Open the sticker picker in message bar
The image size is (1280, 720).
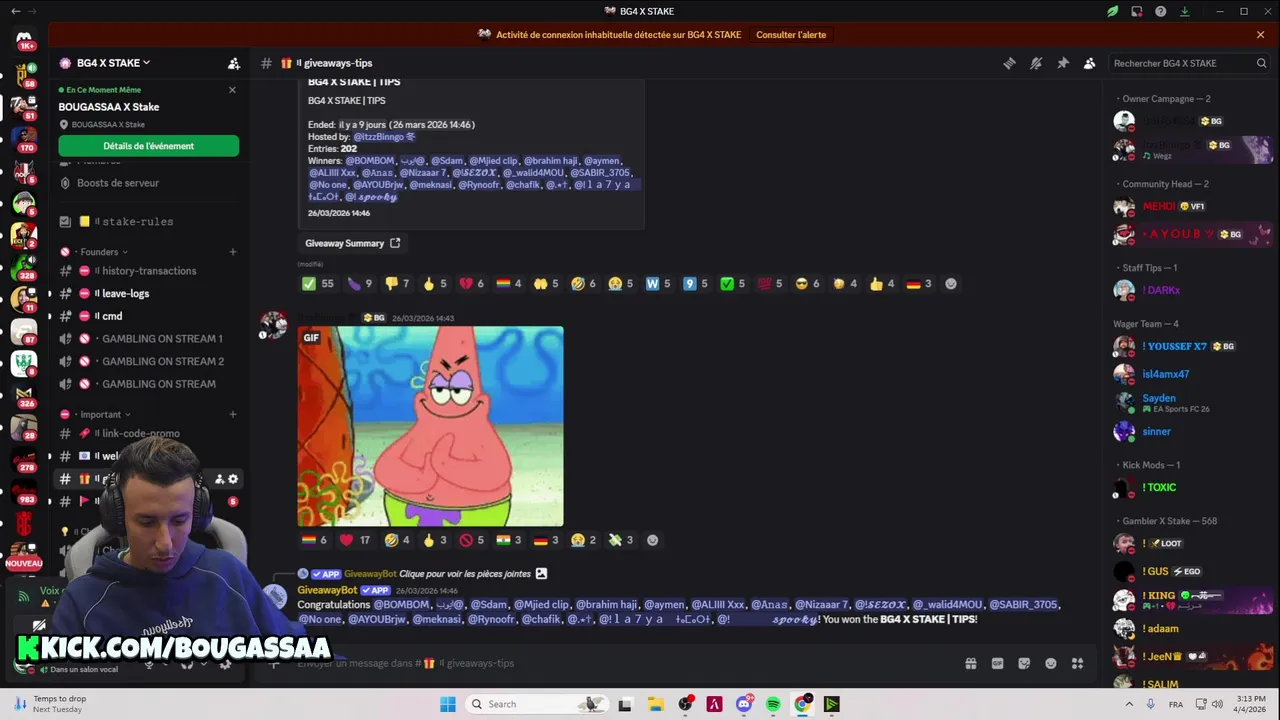[1024, 663]
